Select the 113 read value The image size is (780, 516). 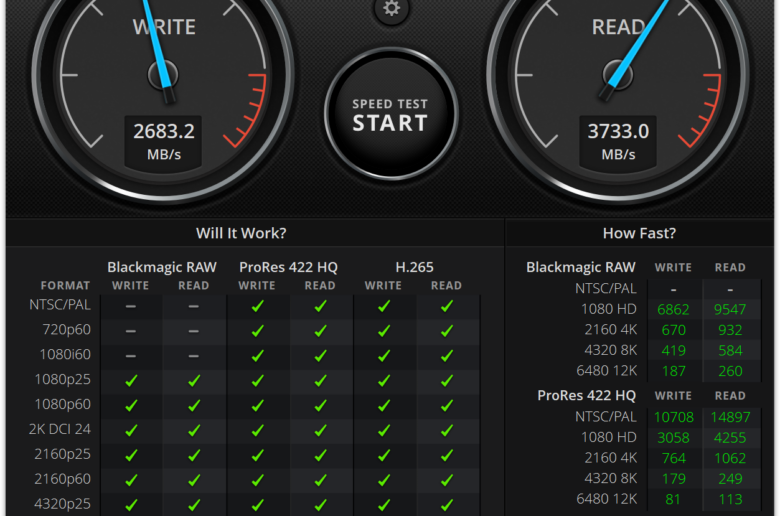pyautogui.click(x=730, y=499)
